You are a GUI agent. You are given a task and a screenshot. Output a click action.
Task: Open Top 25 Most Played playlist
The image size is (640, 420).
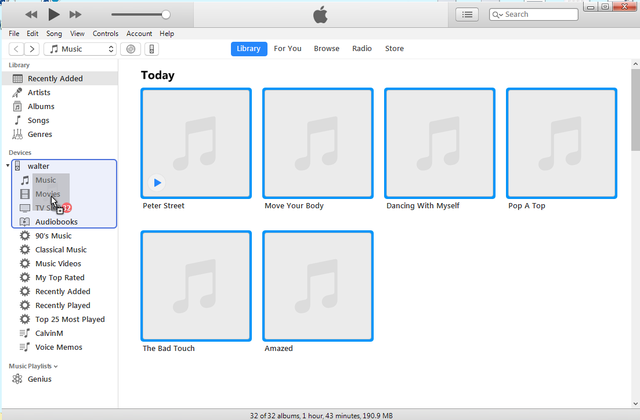70,319
